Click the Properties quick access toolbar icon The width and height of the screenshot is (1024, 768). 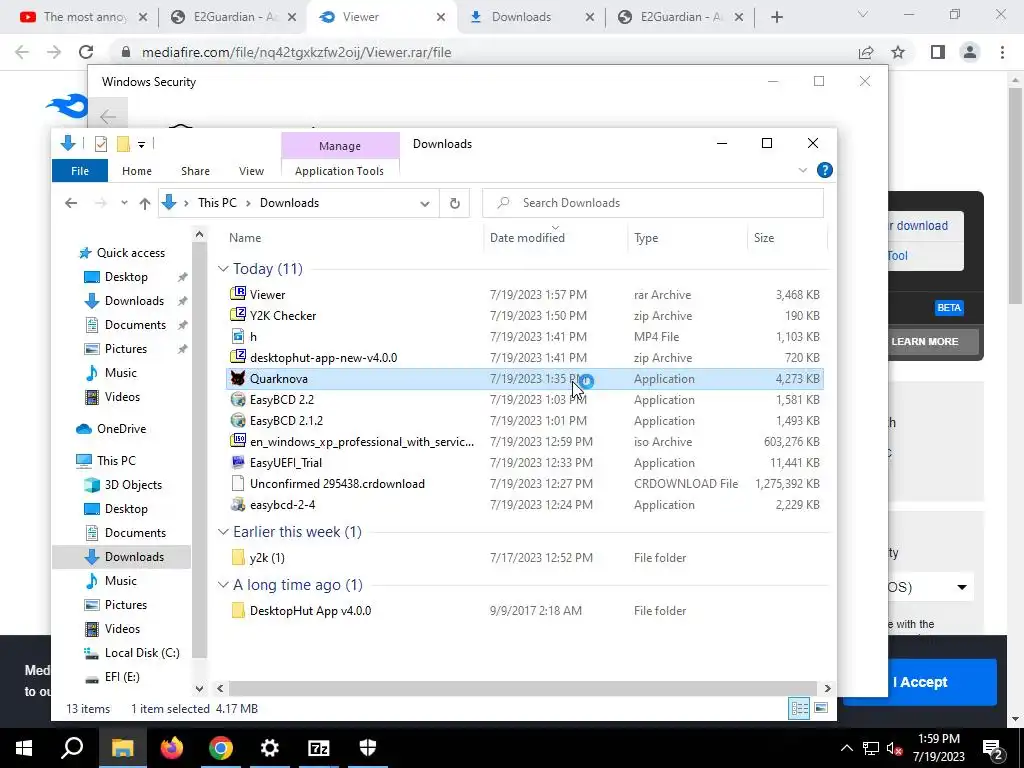click(101, 144)
